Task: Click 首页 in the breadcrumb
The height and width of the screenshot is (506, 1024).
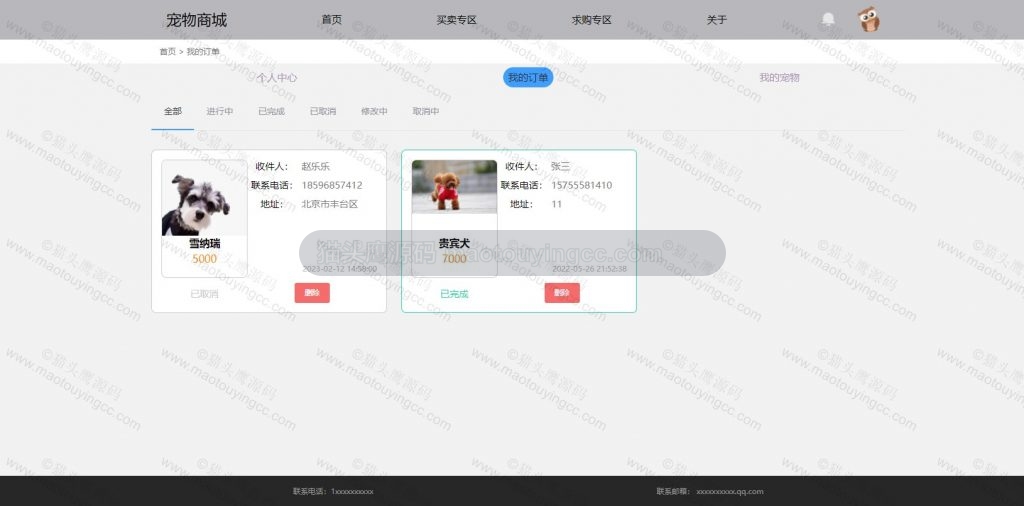Action: point(168,52)
